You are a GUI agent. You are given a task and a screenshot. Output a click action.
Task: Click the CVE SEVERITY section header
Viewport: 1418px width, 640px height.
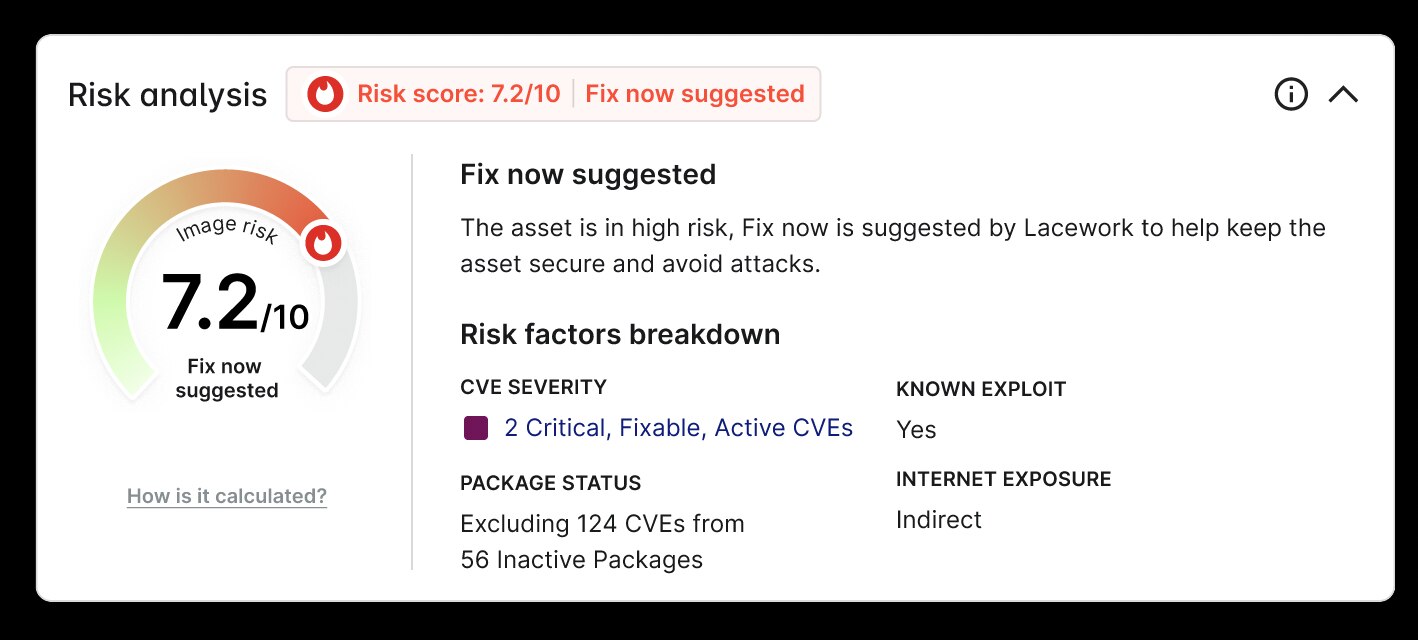pyautogui.click(x=533, y=387)
